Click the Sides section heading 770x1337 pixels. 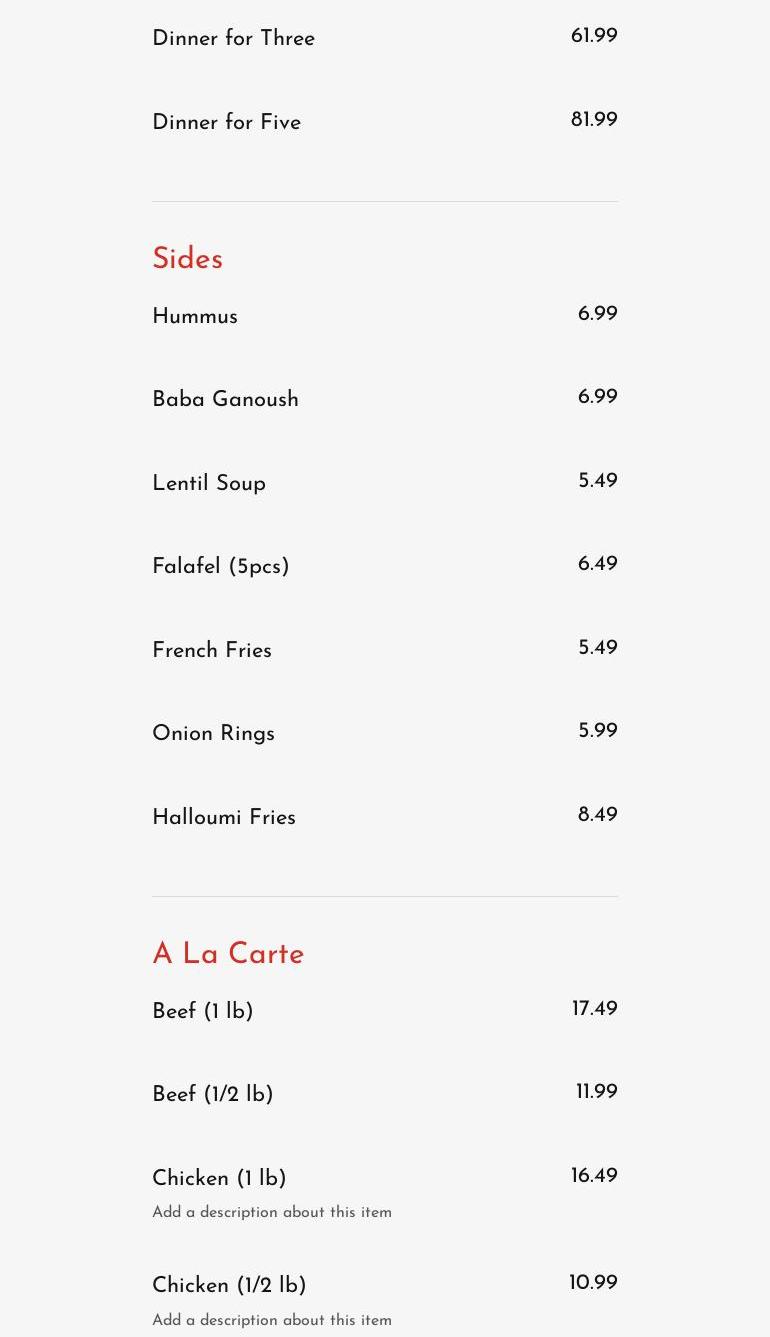point(187,259)
